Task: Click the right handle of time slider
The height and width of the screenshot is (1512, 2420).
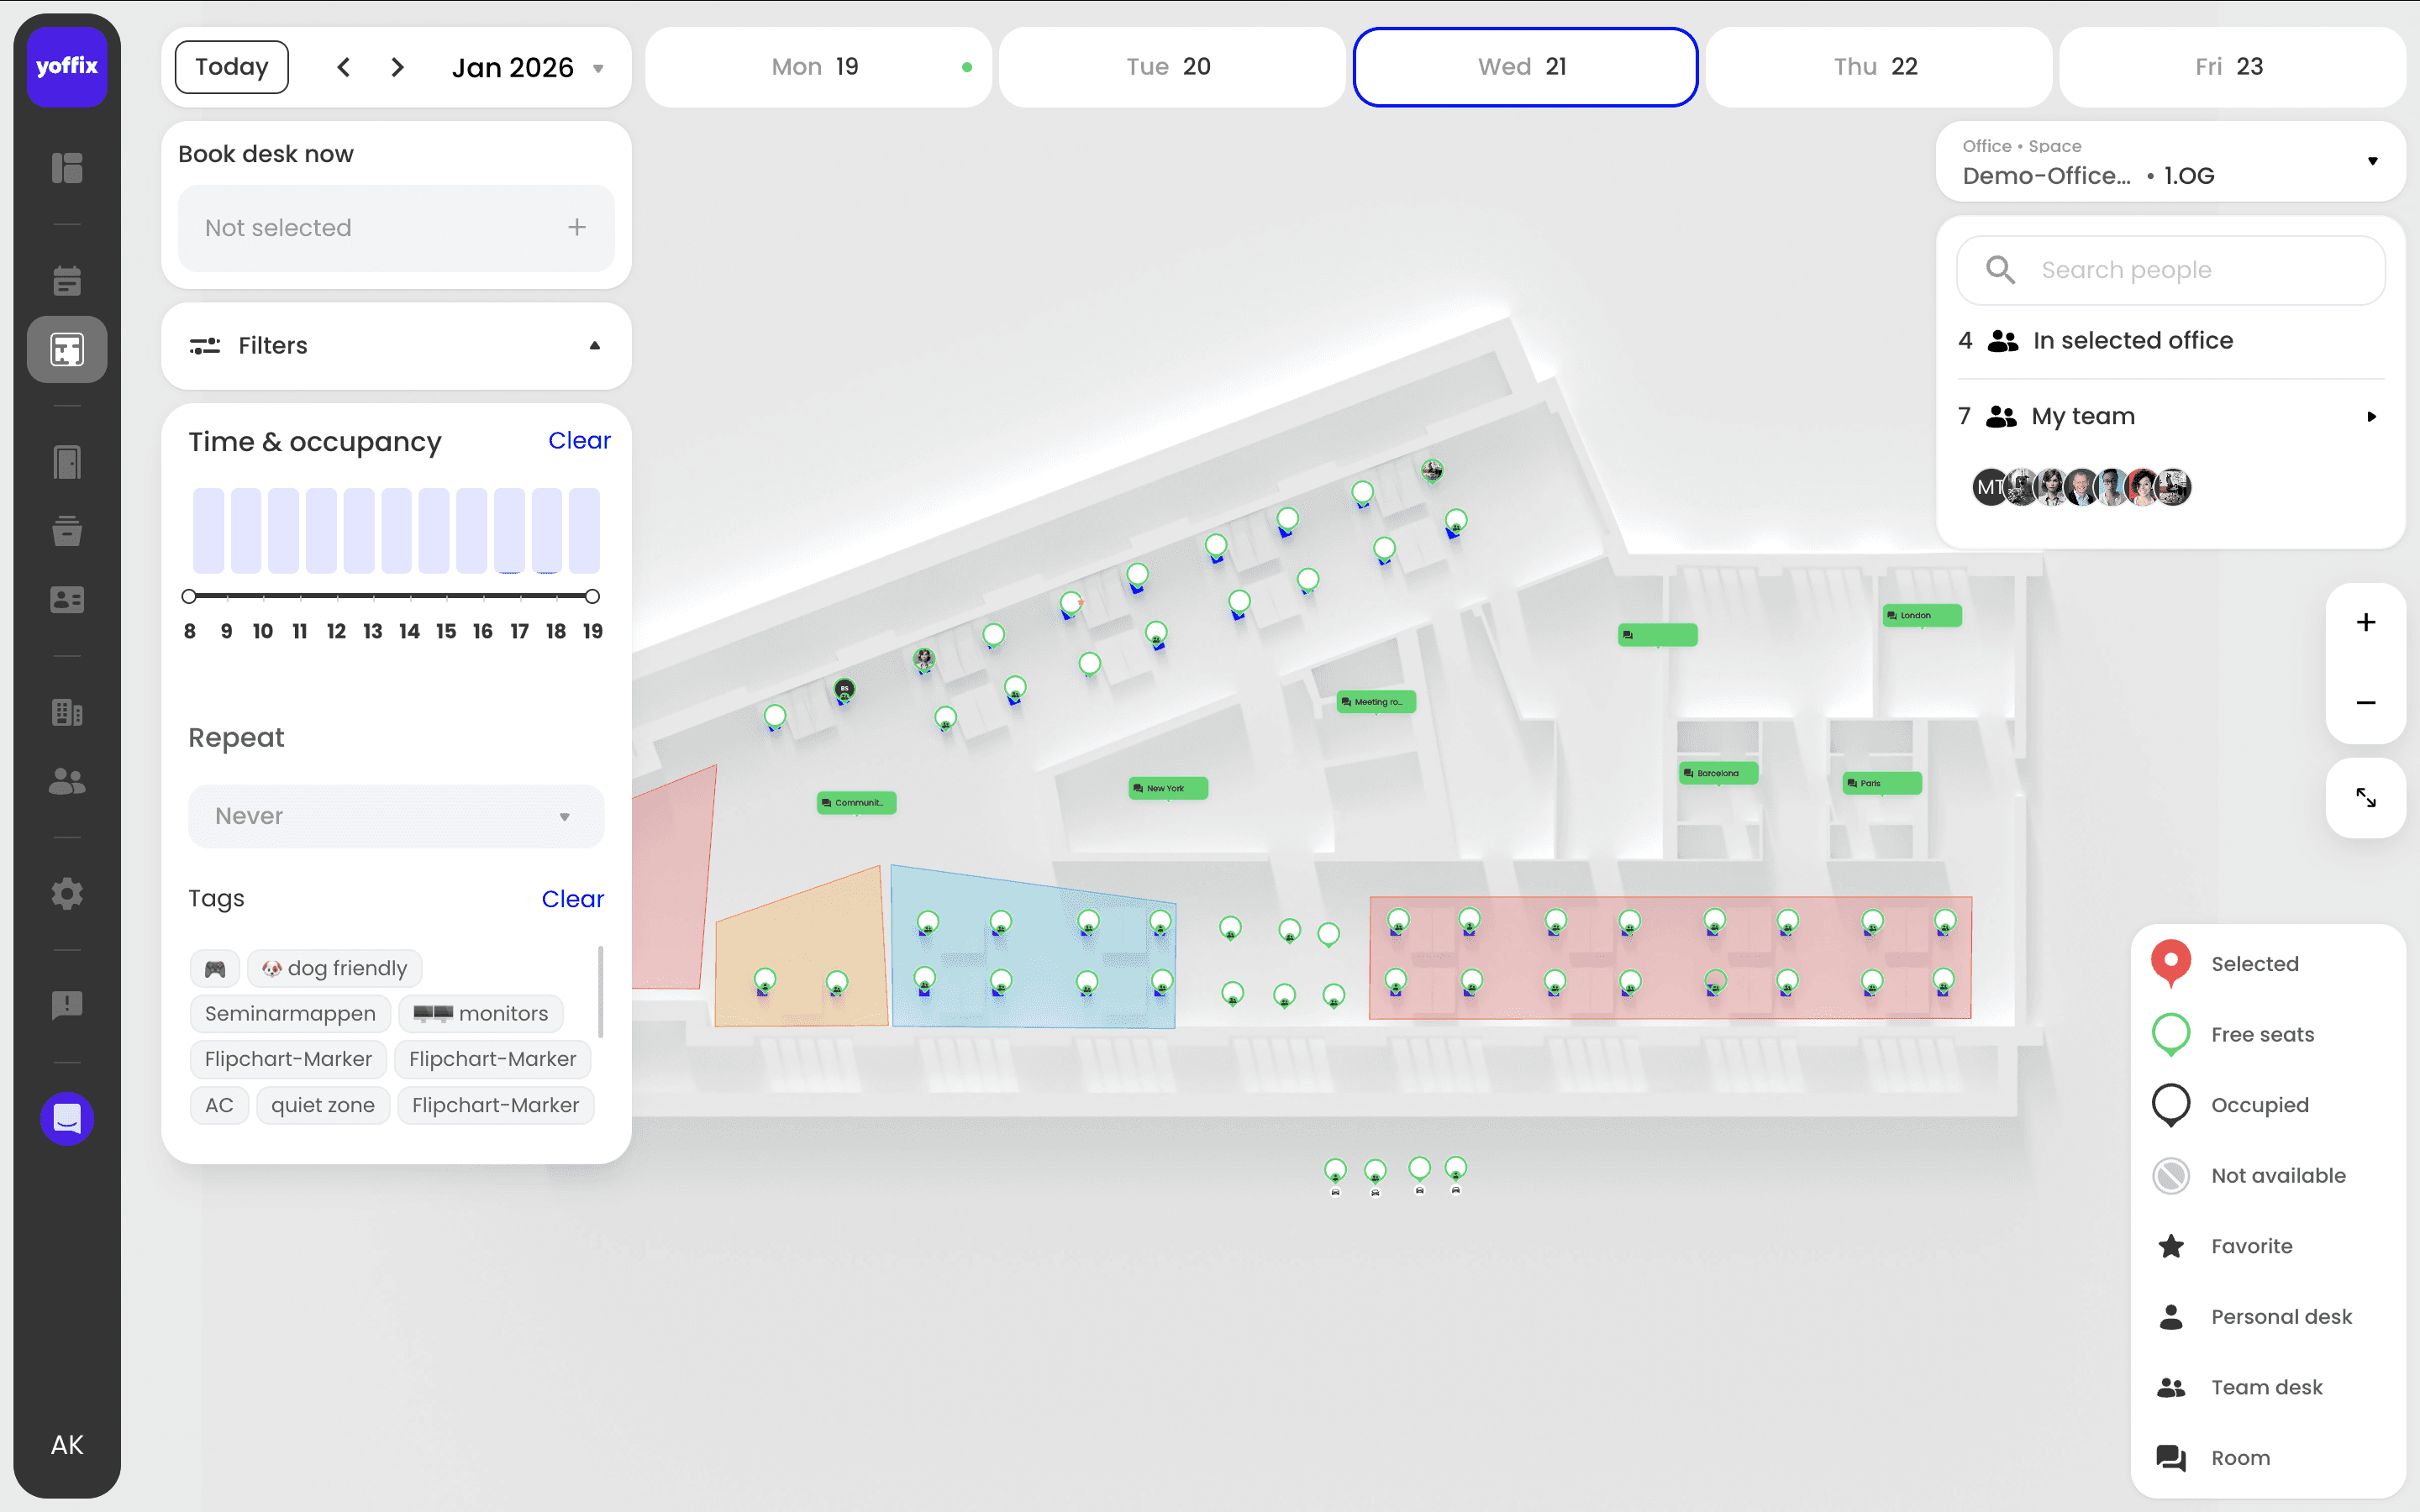Action: (x=592, y=597)
